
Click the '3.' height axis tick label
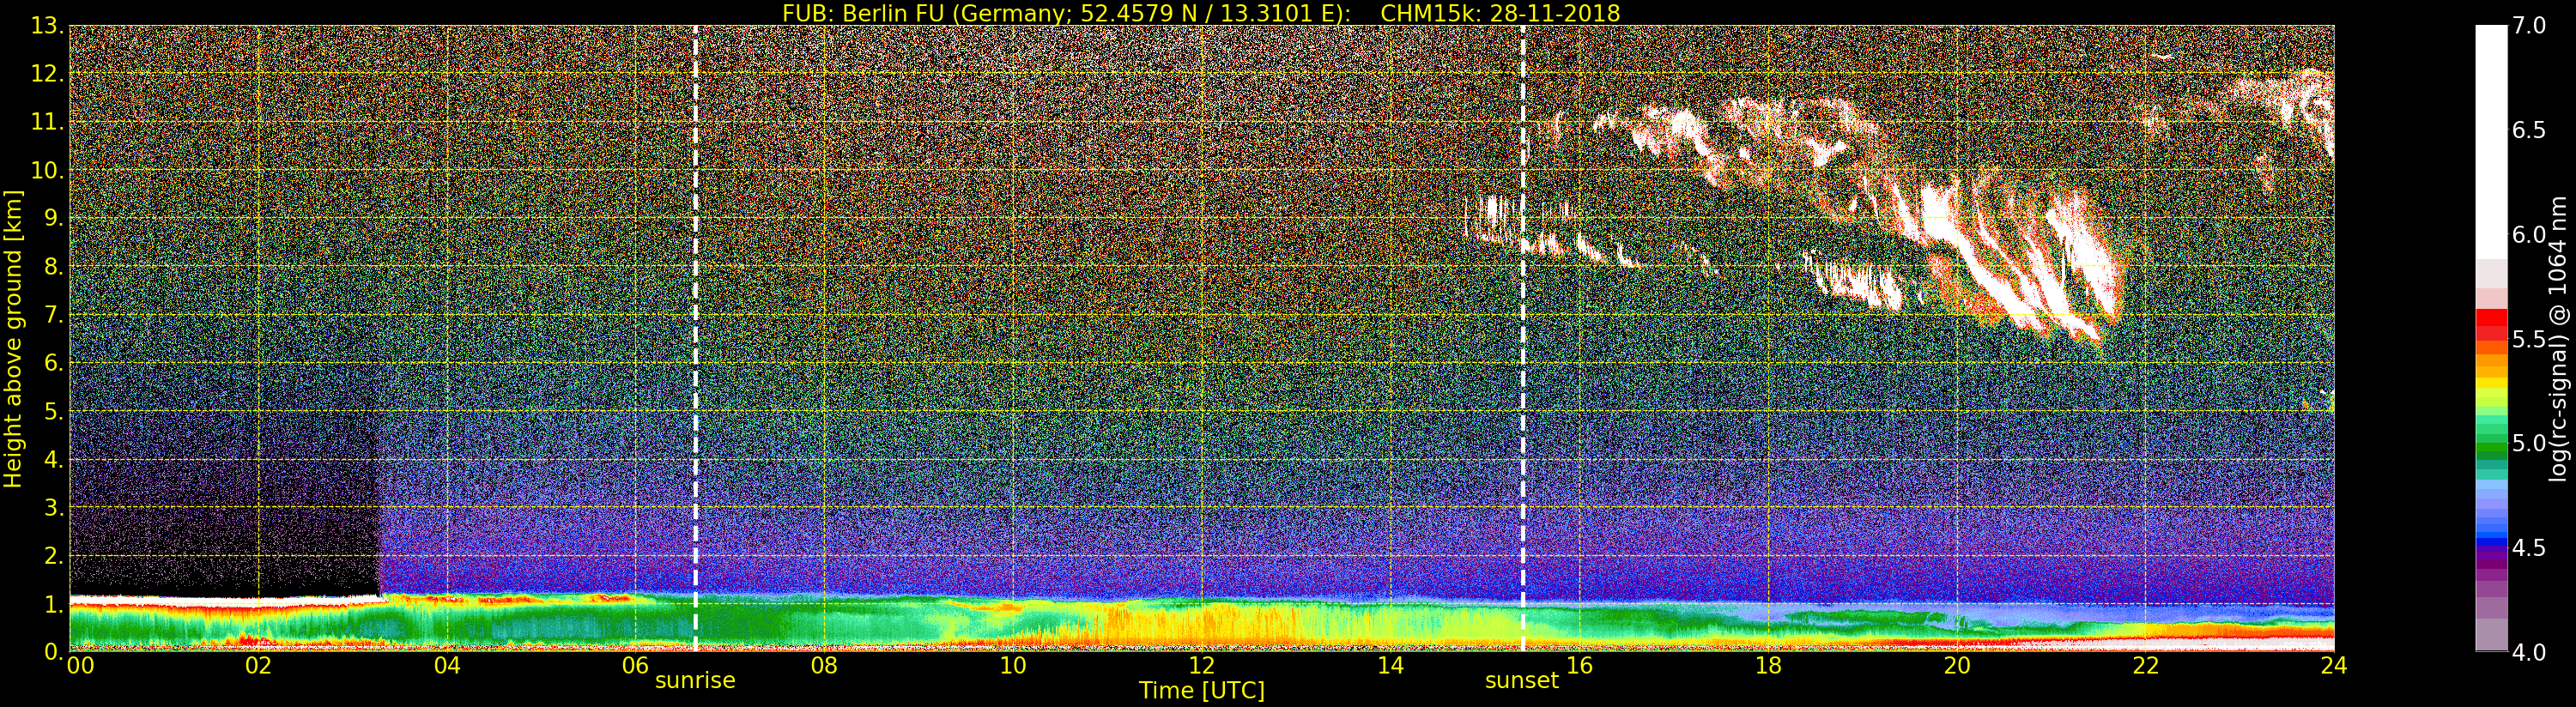pos(54,507)
